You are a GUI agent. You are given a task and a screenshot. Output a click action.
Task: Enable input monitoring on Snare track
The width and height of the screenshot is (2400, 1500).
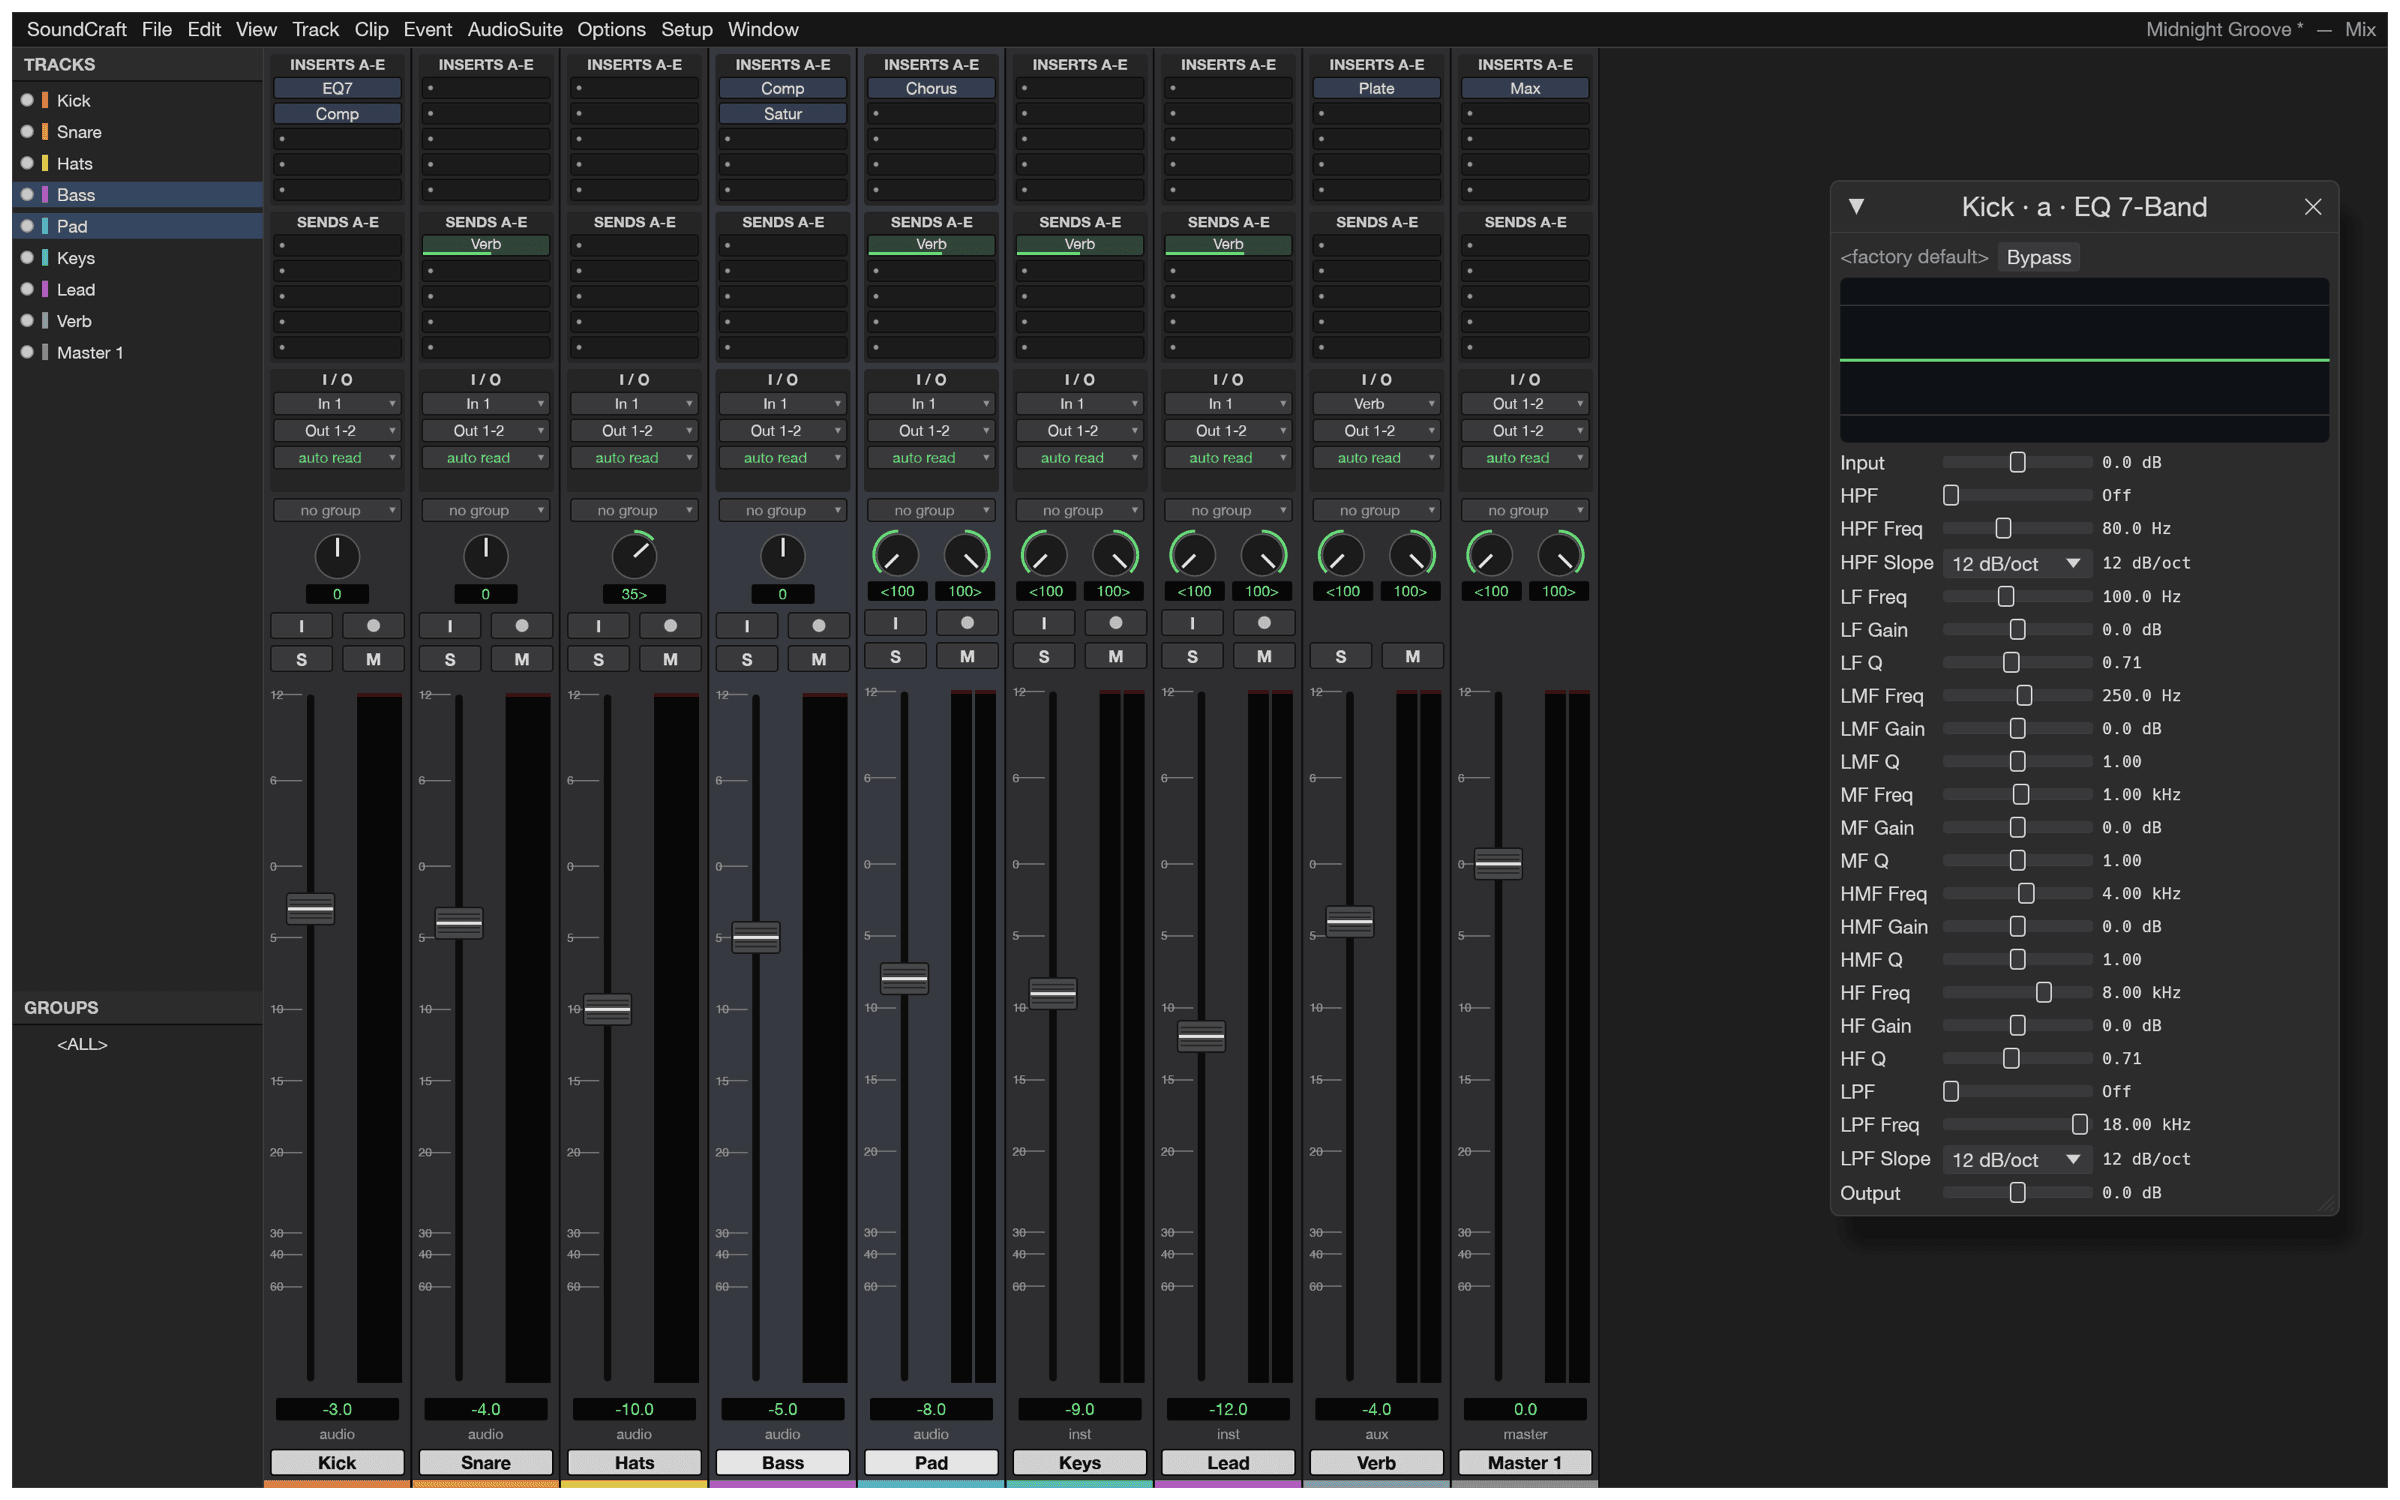click(450, 626)
